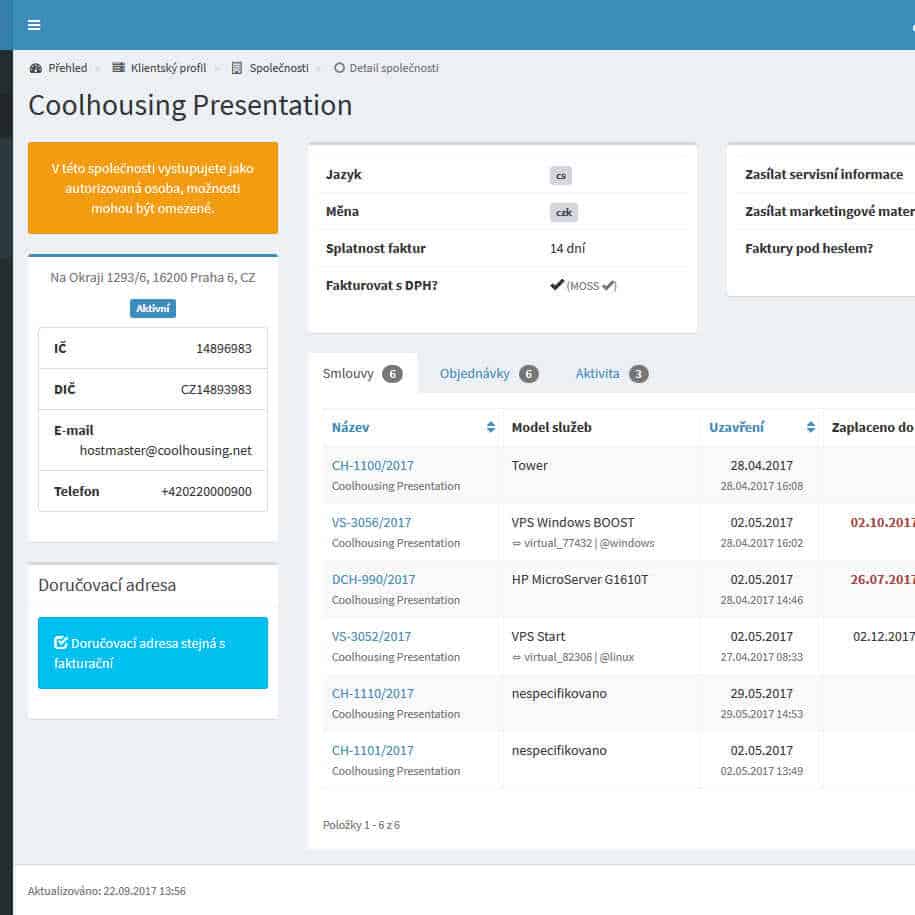
Task: Click the Položky 1 - 6 z 6 text
Action: pyautogui.click(x=361, y=825)
